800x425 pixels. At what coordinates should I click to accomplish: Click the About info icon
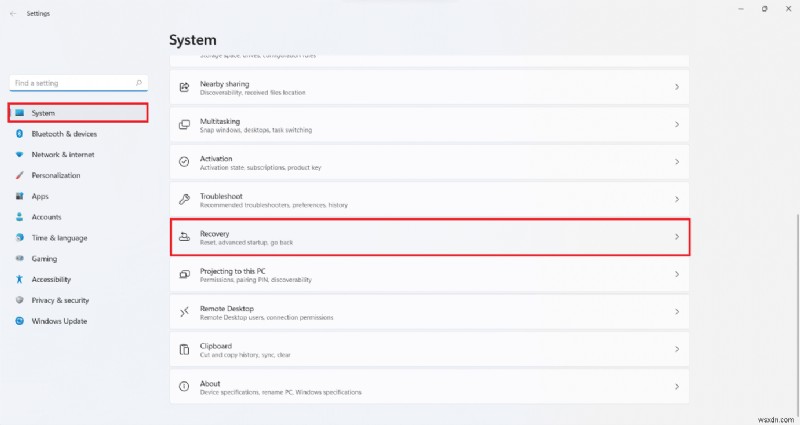184,386
